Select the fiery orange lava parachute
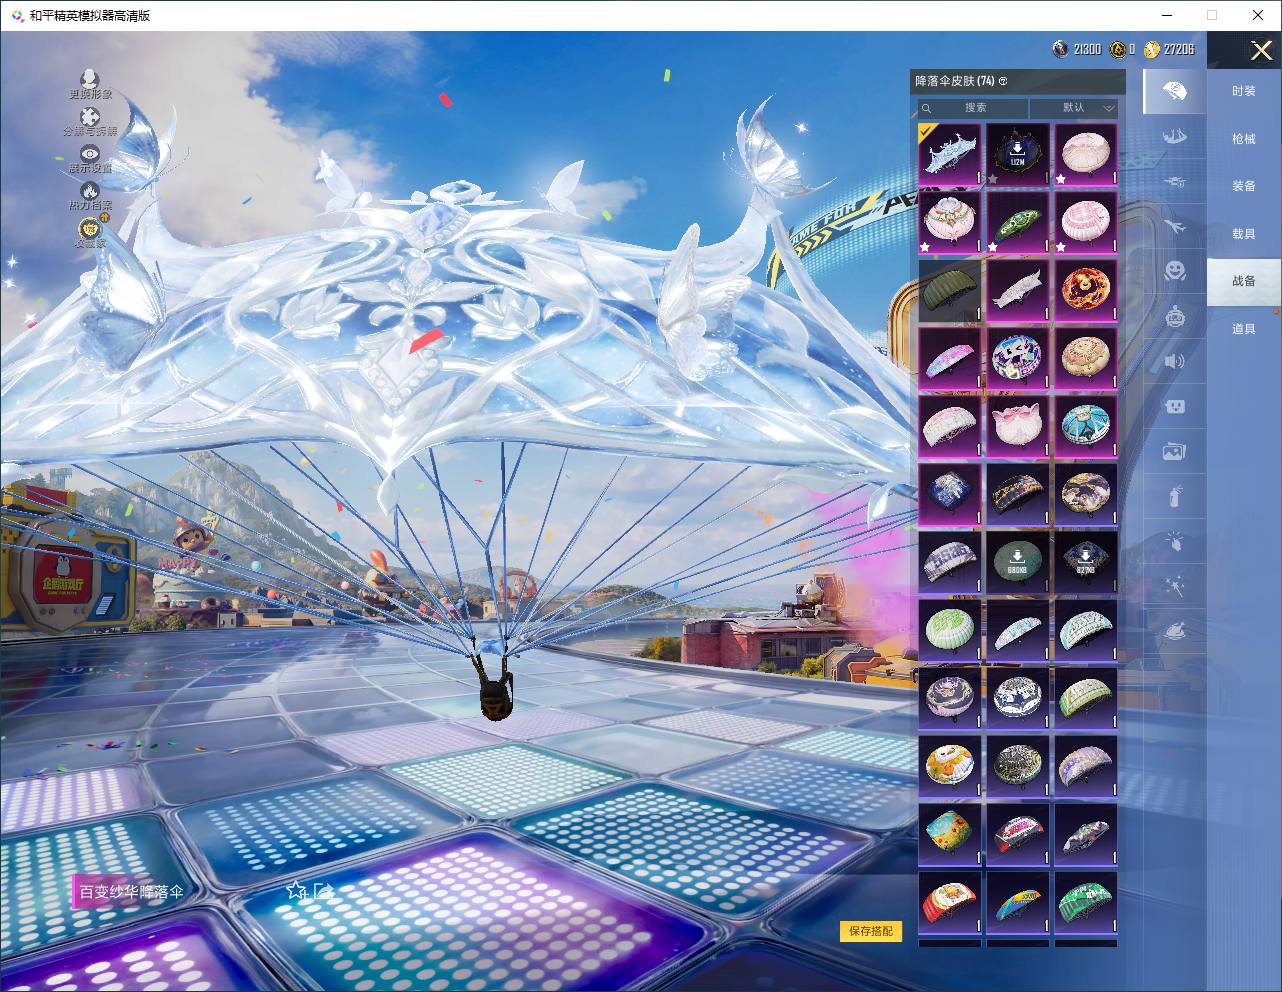This screenshot has height=992, width=1282. (x=1086, y=291)
